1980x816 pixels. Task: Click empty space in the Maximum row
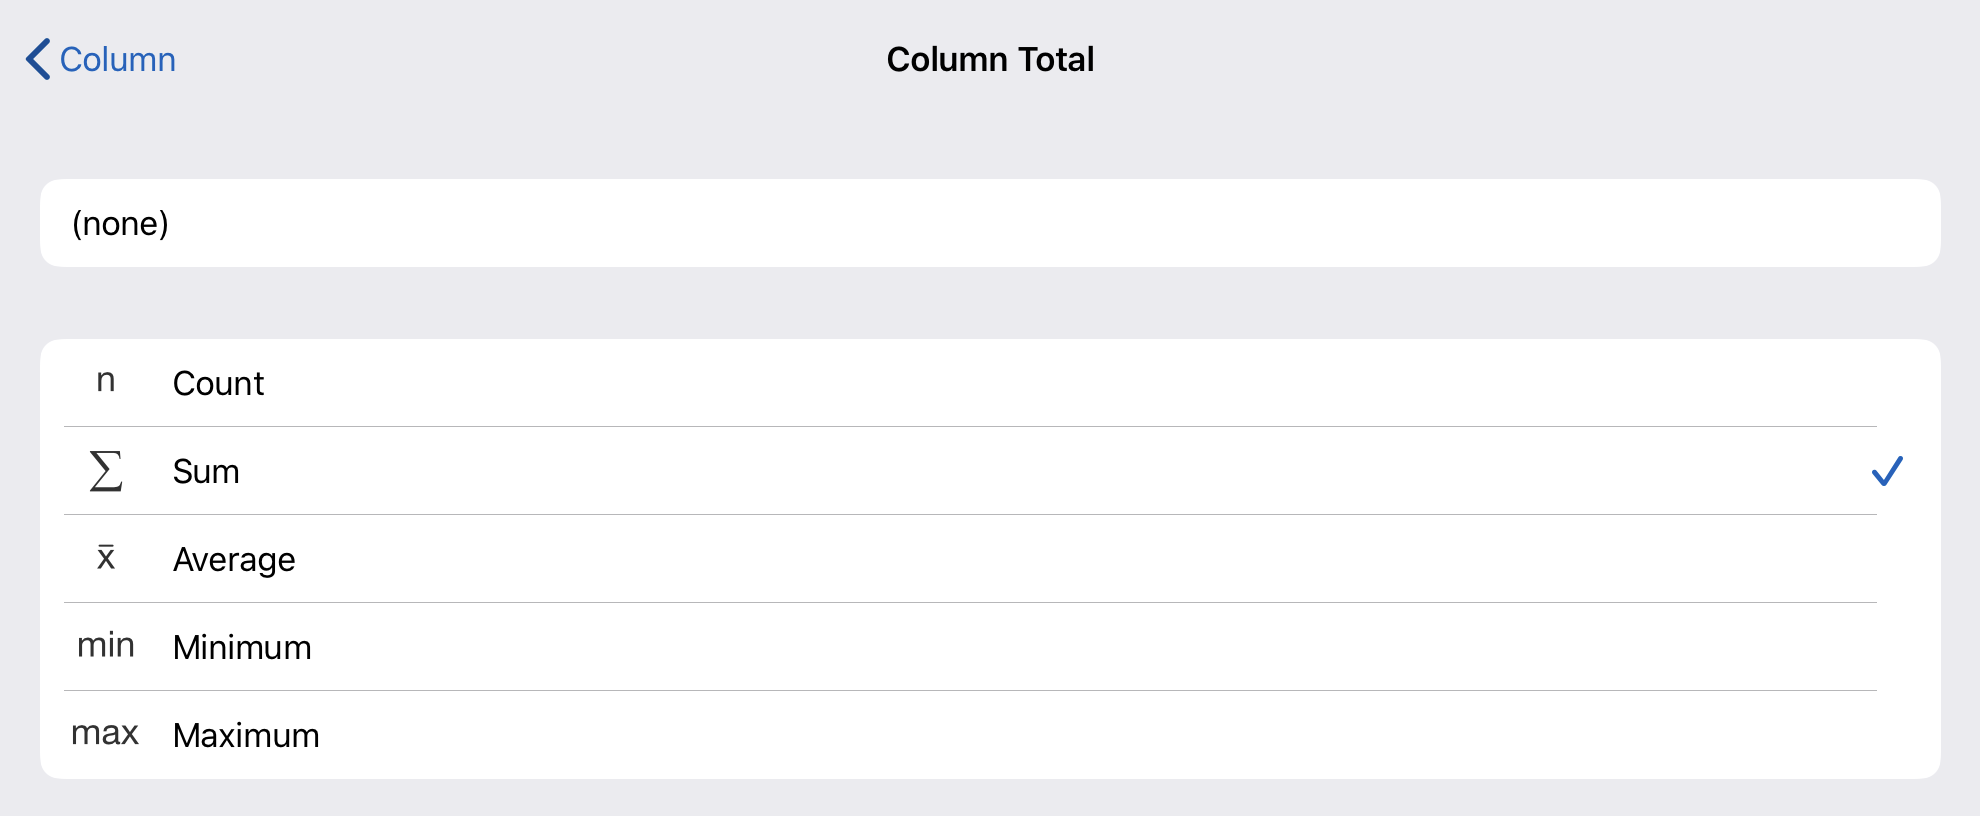(1000, 736)
